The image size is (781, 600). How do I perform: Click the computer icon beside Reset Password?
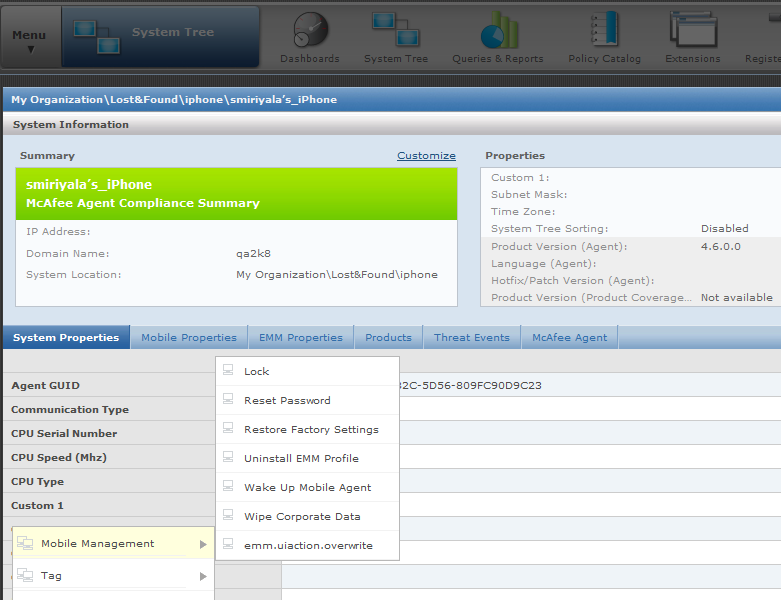[x=228, y=399]
